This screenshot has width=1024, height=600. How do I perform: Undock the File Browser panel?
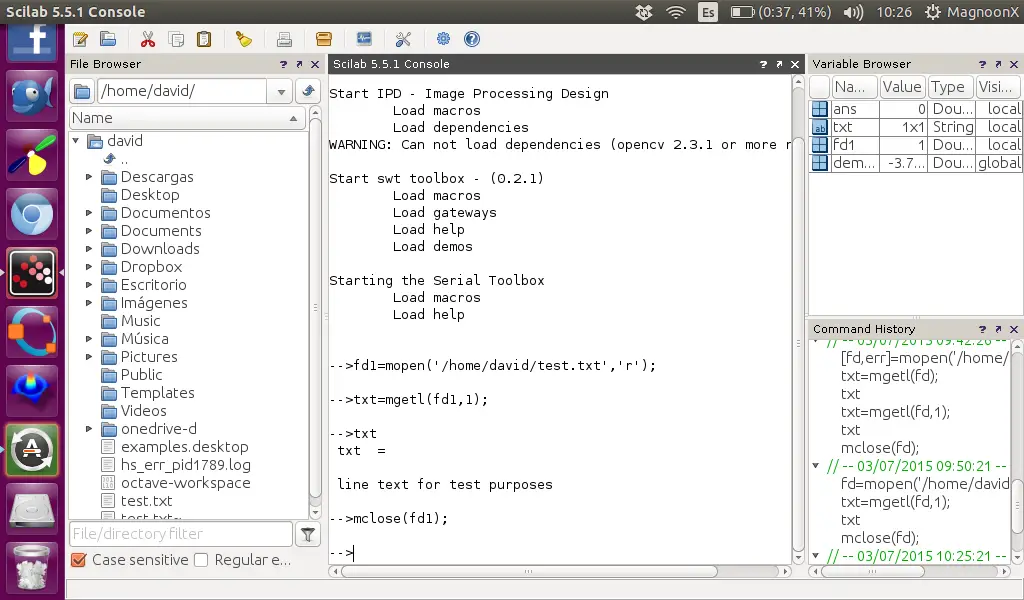coord(299,64)
